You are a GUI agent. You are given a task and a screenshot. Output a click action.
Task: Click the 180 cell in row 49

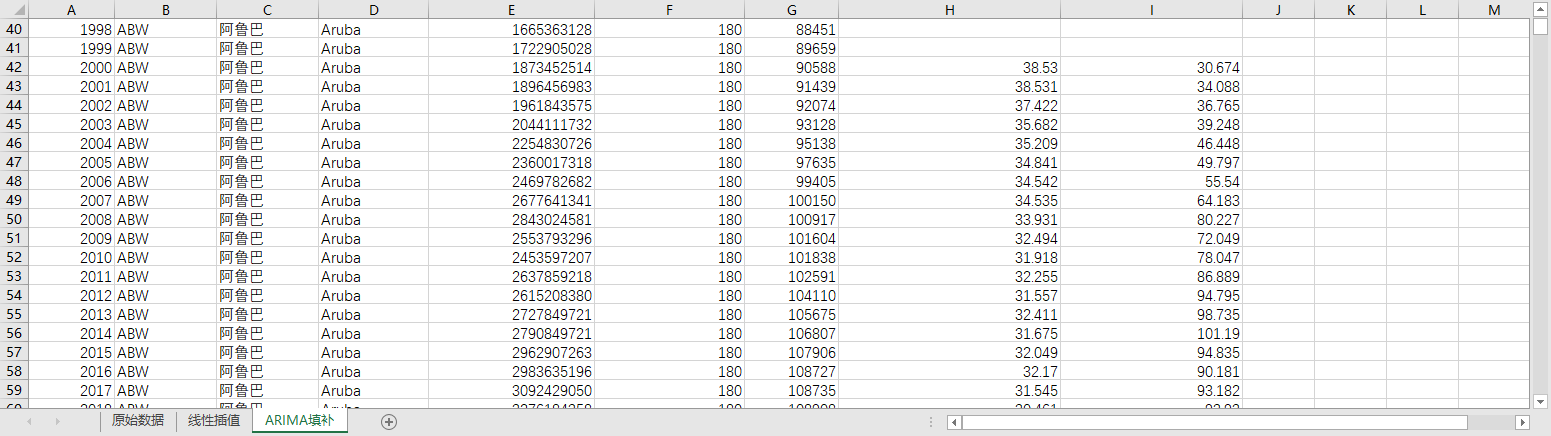(669, 200)
